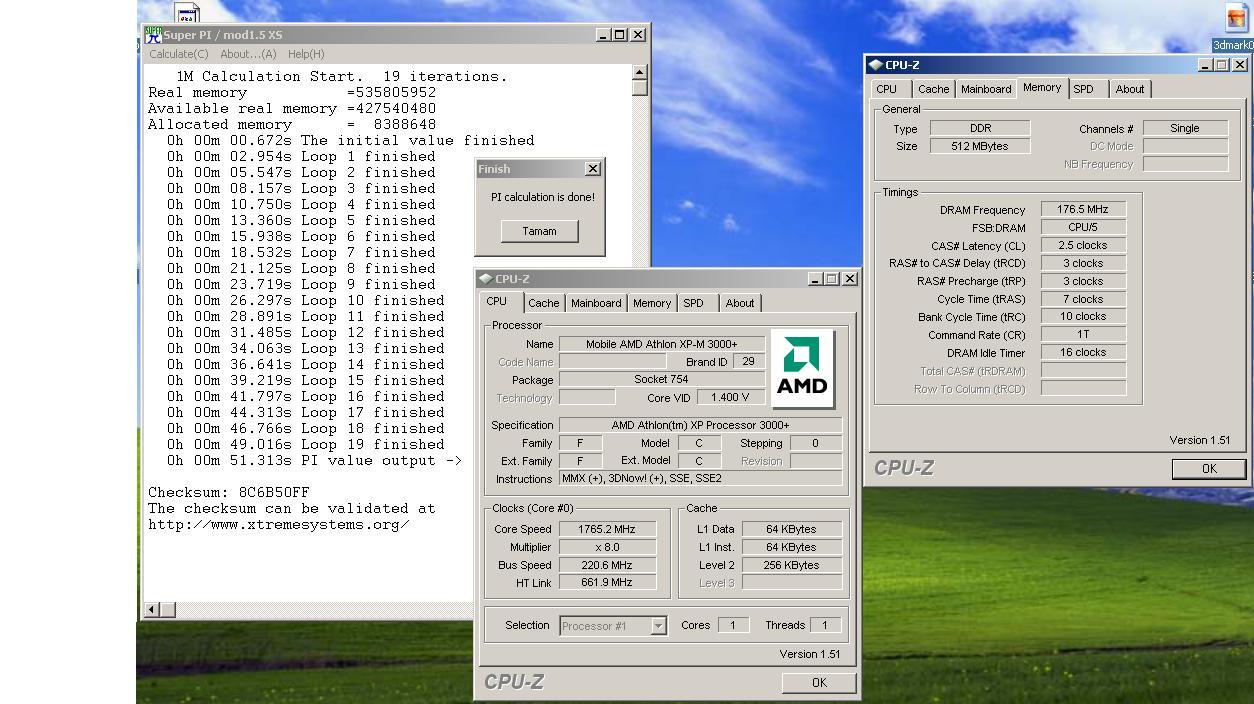Switch to Cache tab in front CPU-Z
1254x704 pixels.
pos(543,303)
